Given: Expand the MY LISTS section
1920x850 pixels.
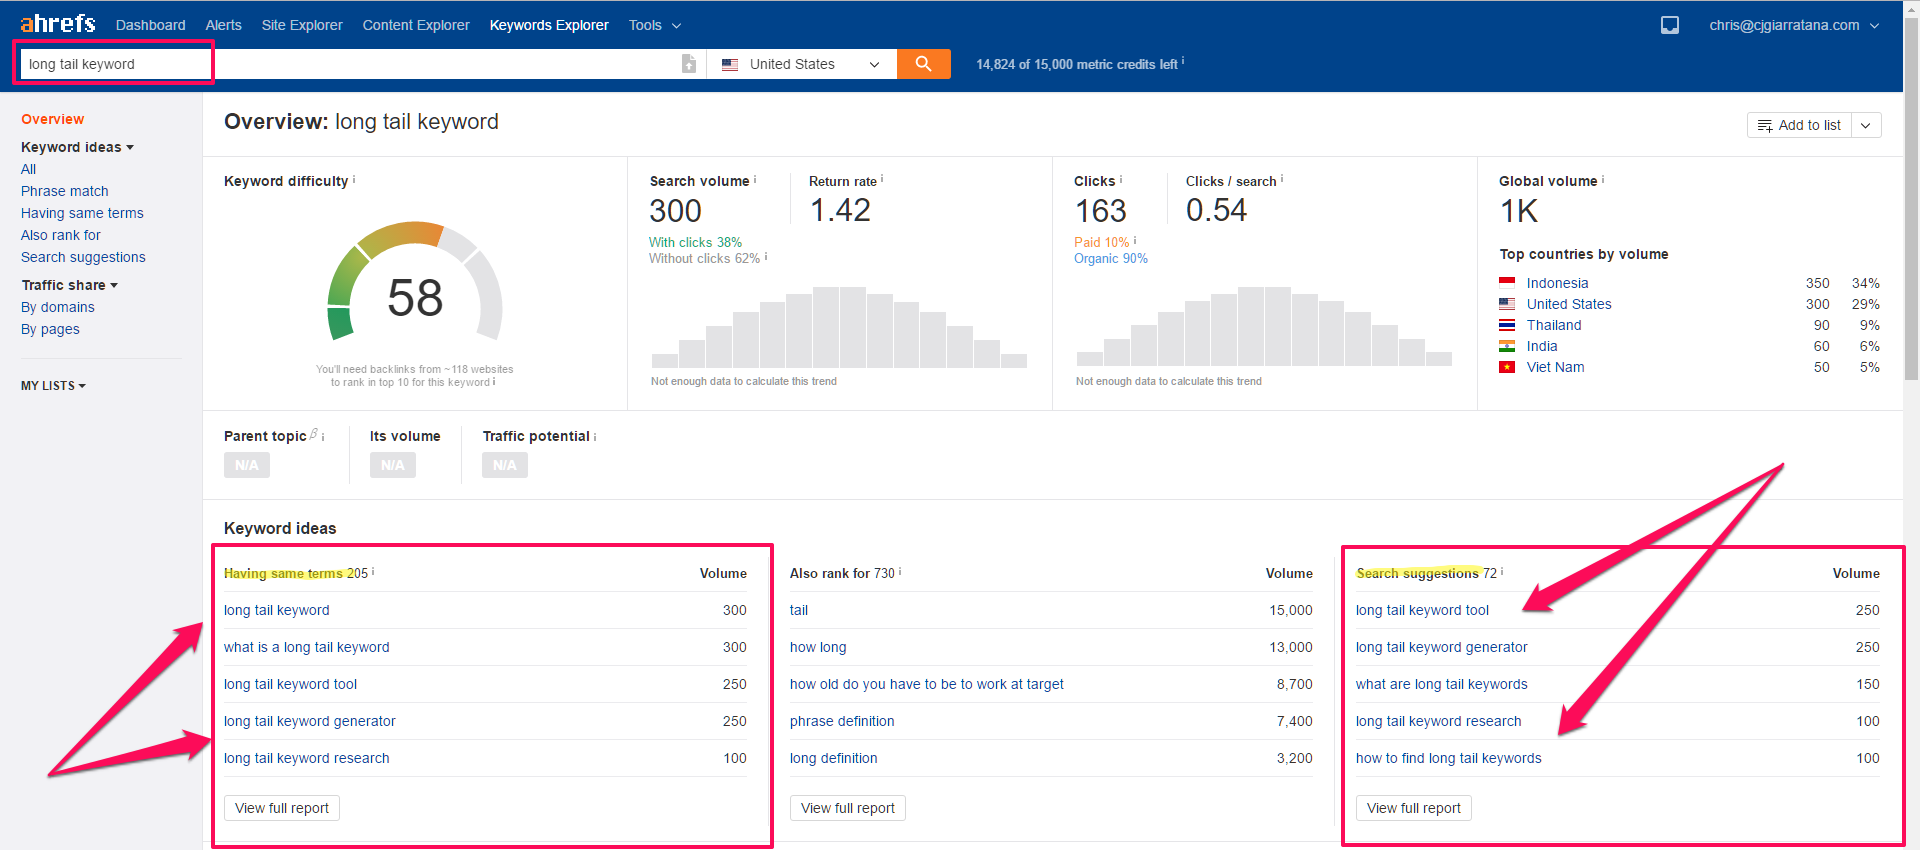Looking at the screenshot, I should point(53,386).
